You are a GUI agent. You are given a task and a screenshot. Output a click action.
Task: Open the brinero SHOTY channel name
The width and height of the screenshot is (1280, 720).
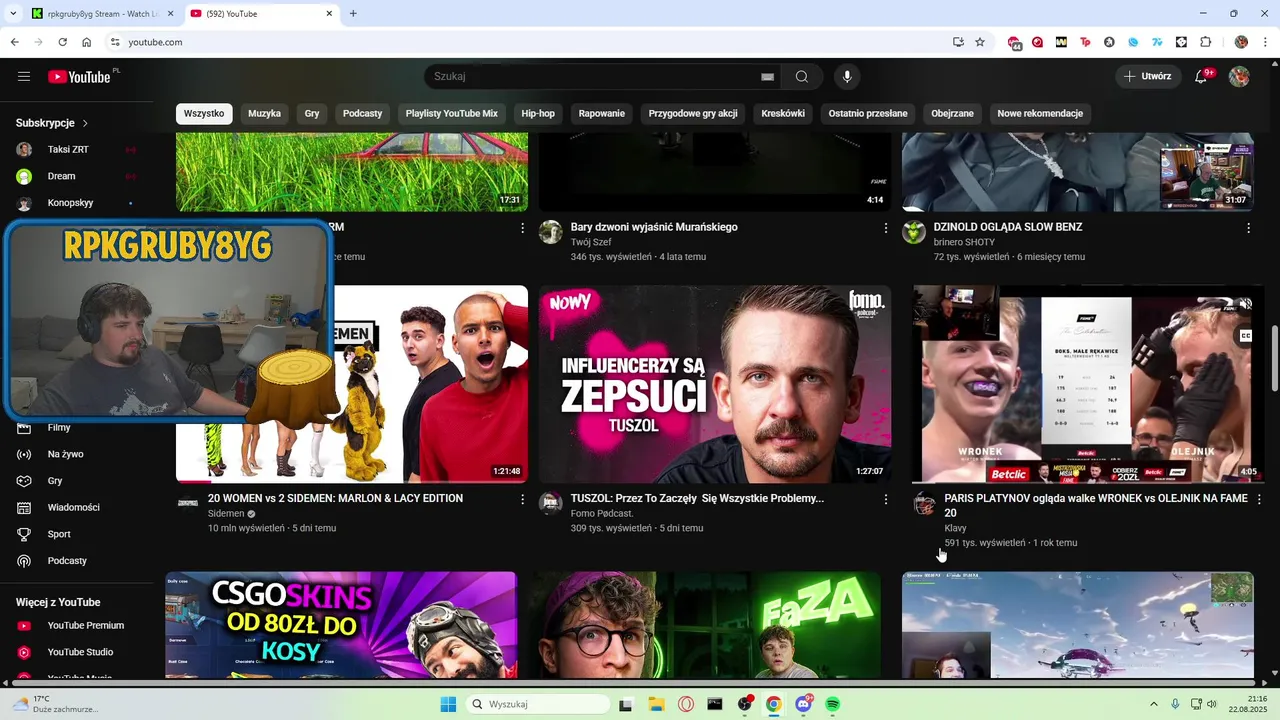(x=964, y=242)
